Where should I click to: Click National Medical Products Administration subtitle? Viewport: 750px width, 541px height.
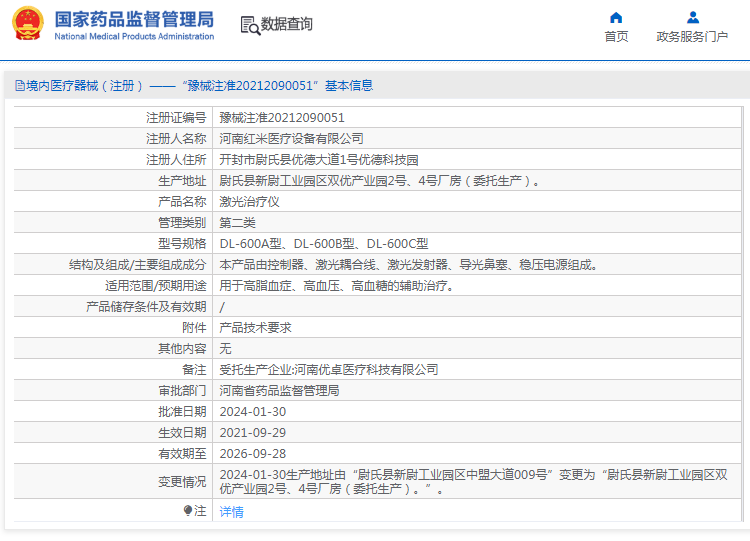(x=134, y=36)
